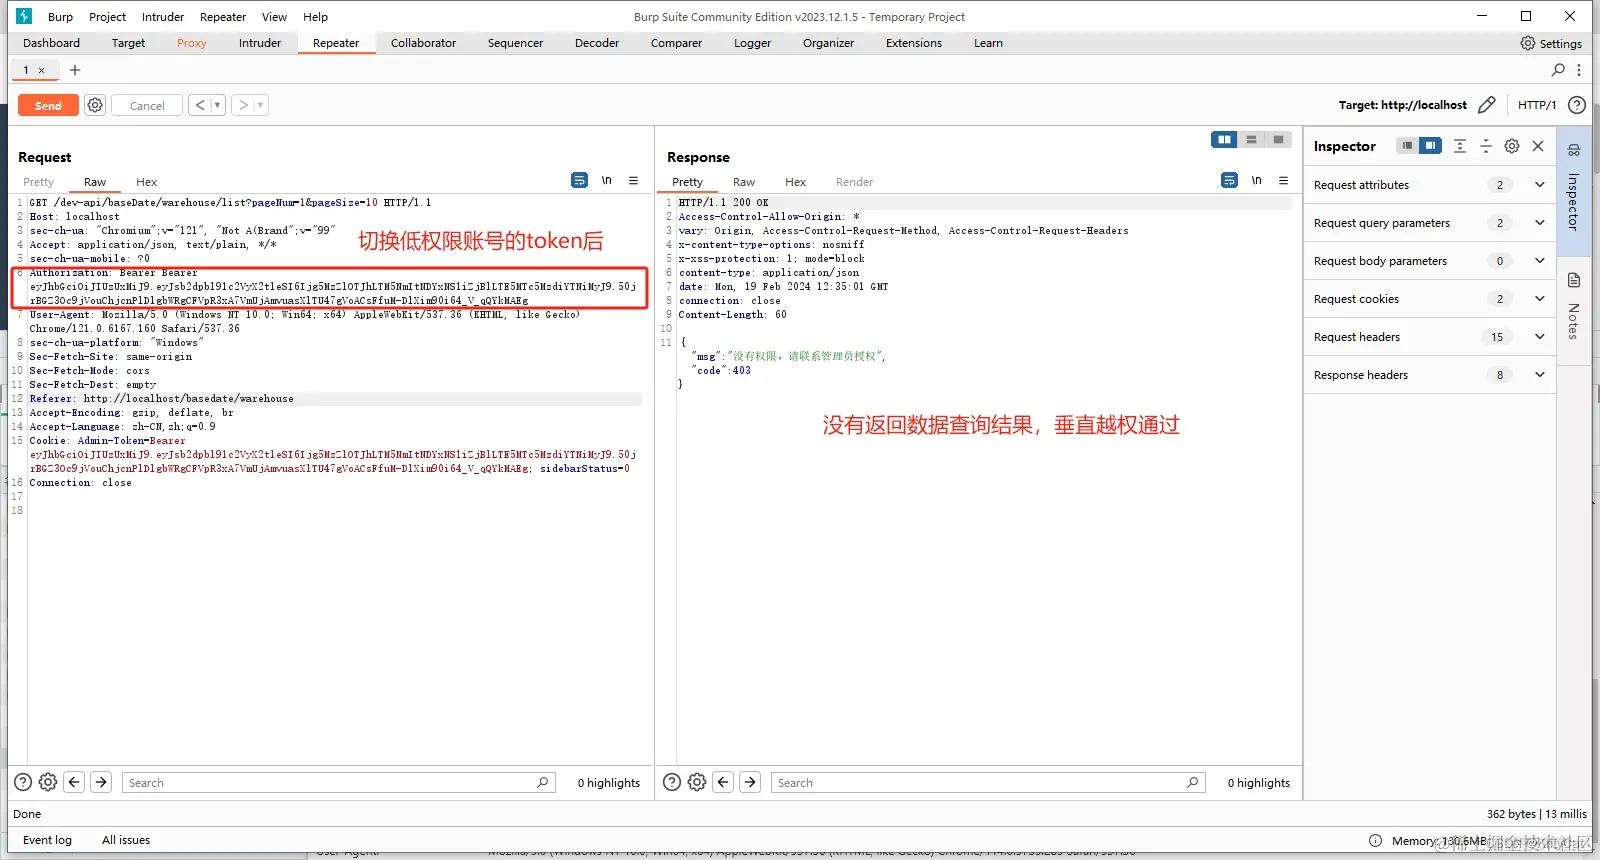Edit target with the pencil icon
The width and height of the screenshot is (1600, 860).
[x=1487, y=105]
